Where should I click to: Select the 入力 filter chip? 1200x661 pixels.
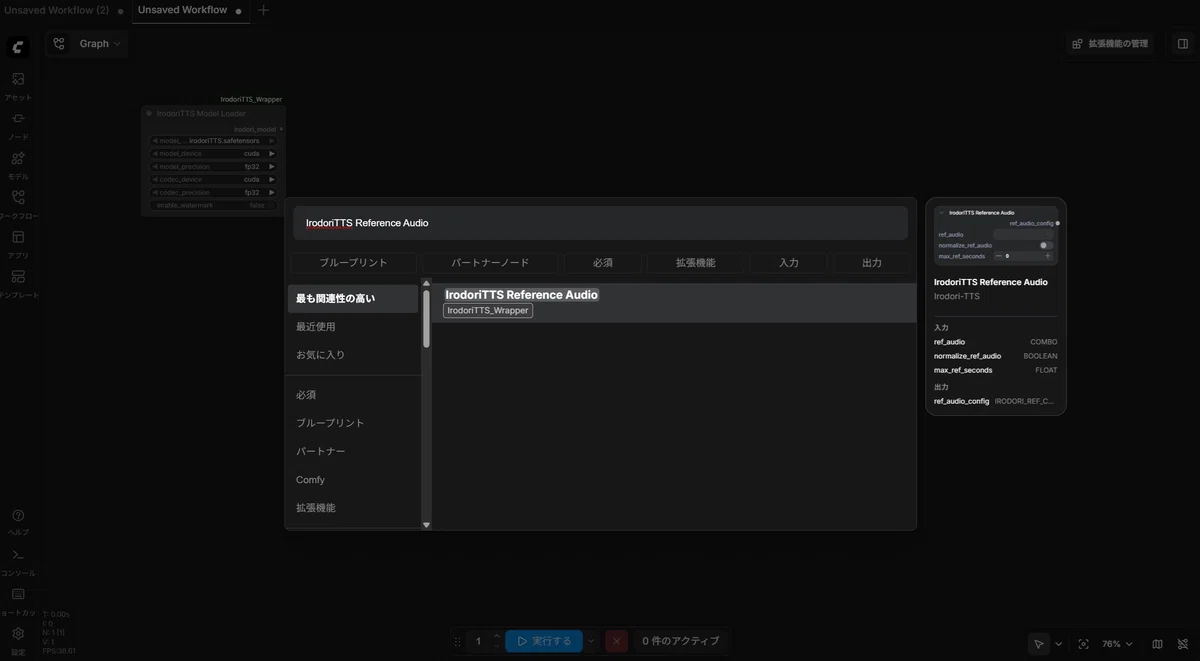click(x=788, y=263)
